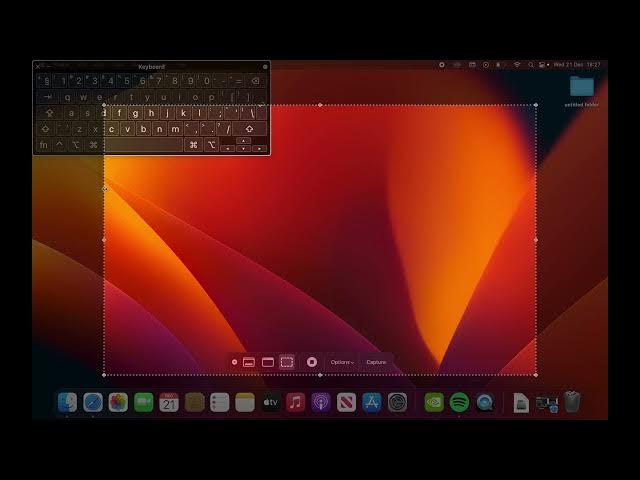Viewport: 640px width, 480px height.
Task: Launch Apple TV from the Dock
Action: click(270, 402)
